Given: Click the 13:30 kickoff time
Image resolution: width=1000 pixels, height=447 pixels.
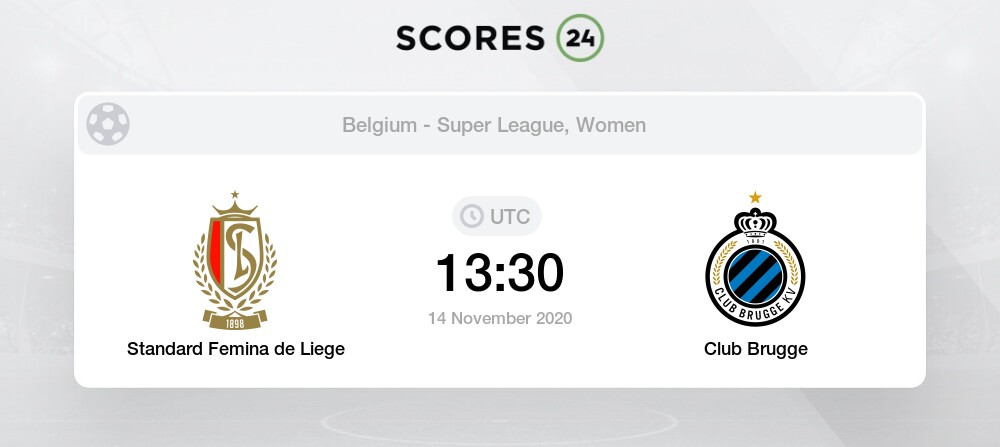Looking at the screenshot, I should coord(500,273).
